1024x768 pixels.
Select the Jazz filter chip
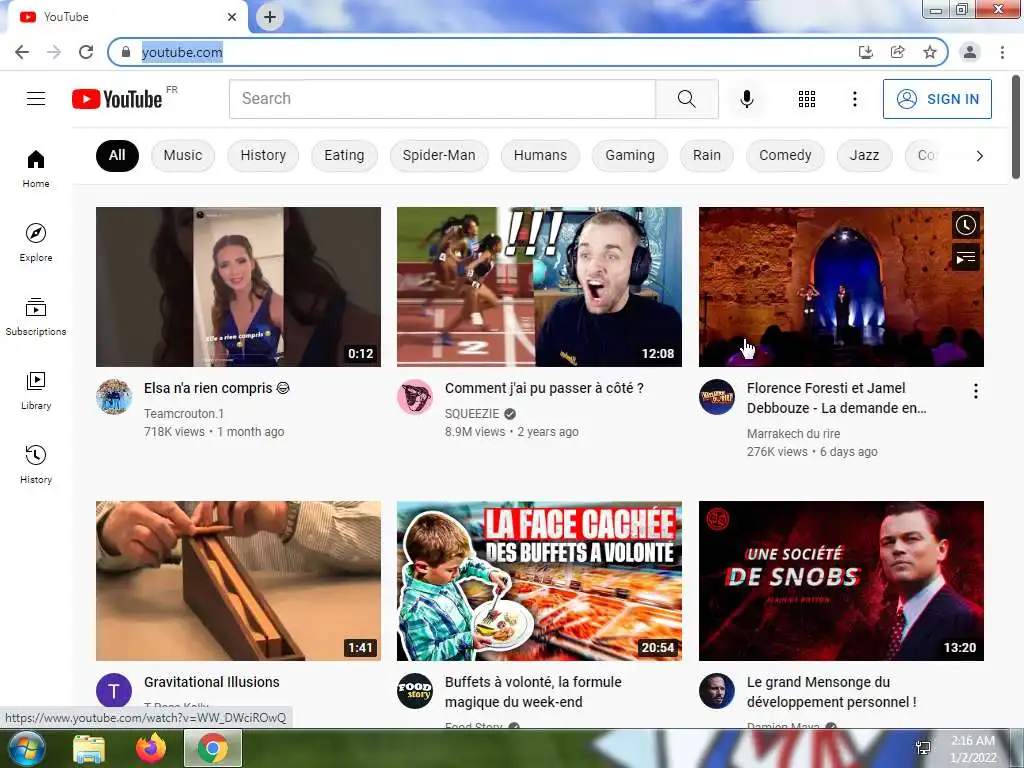coord(864,155)
